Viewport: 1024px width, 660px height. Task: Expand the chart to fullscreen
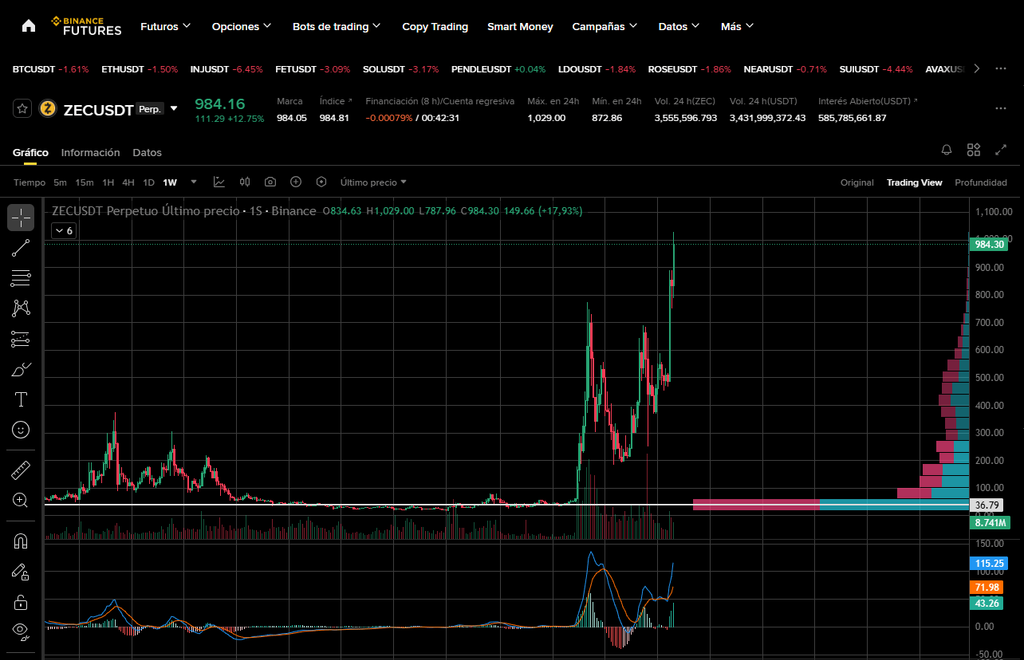point(1000,150)
